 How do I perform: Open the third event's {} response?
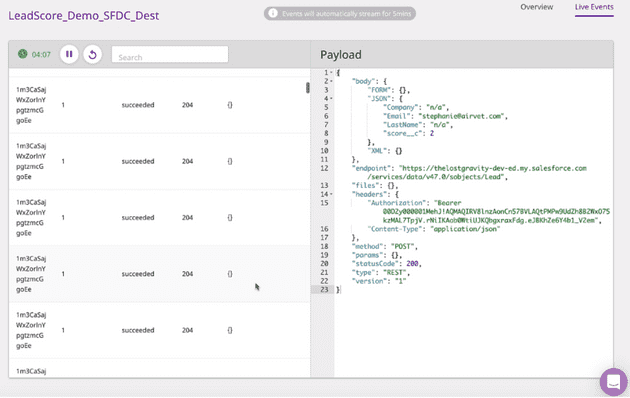[230, 217]
